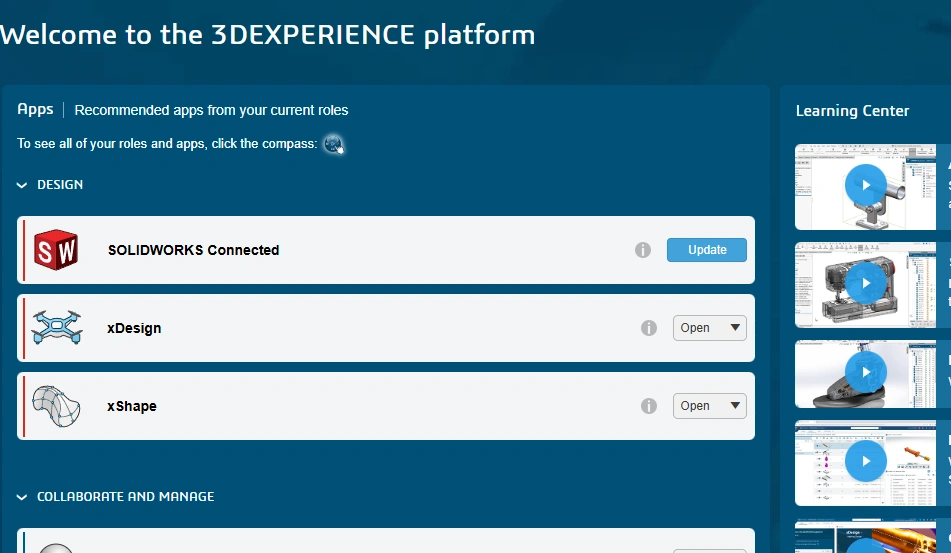
Task: Show info icon for xDesign
Action: 649,328
